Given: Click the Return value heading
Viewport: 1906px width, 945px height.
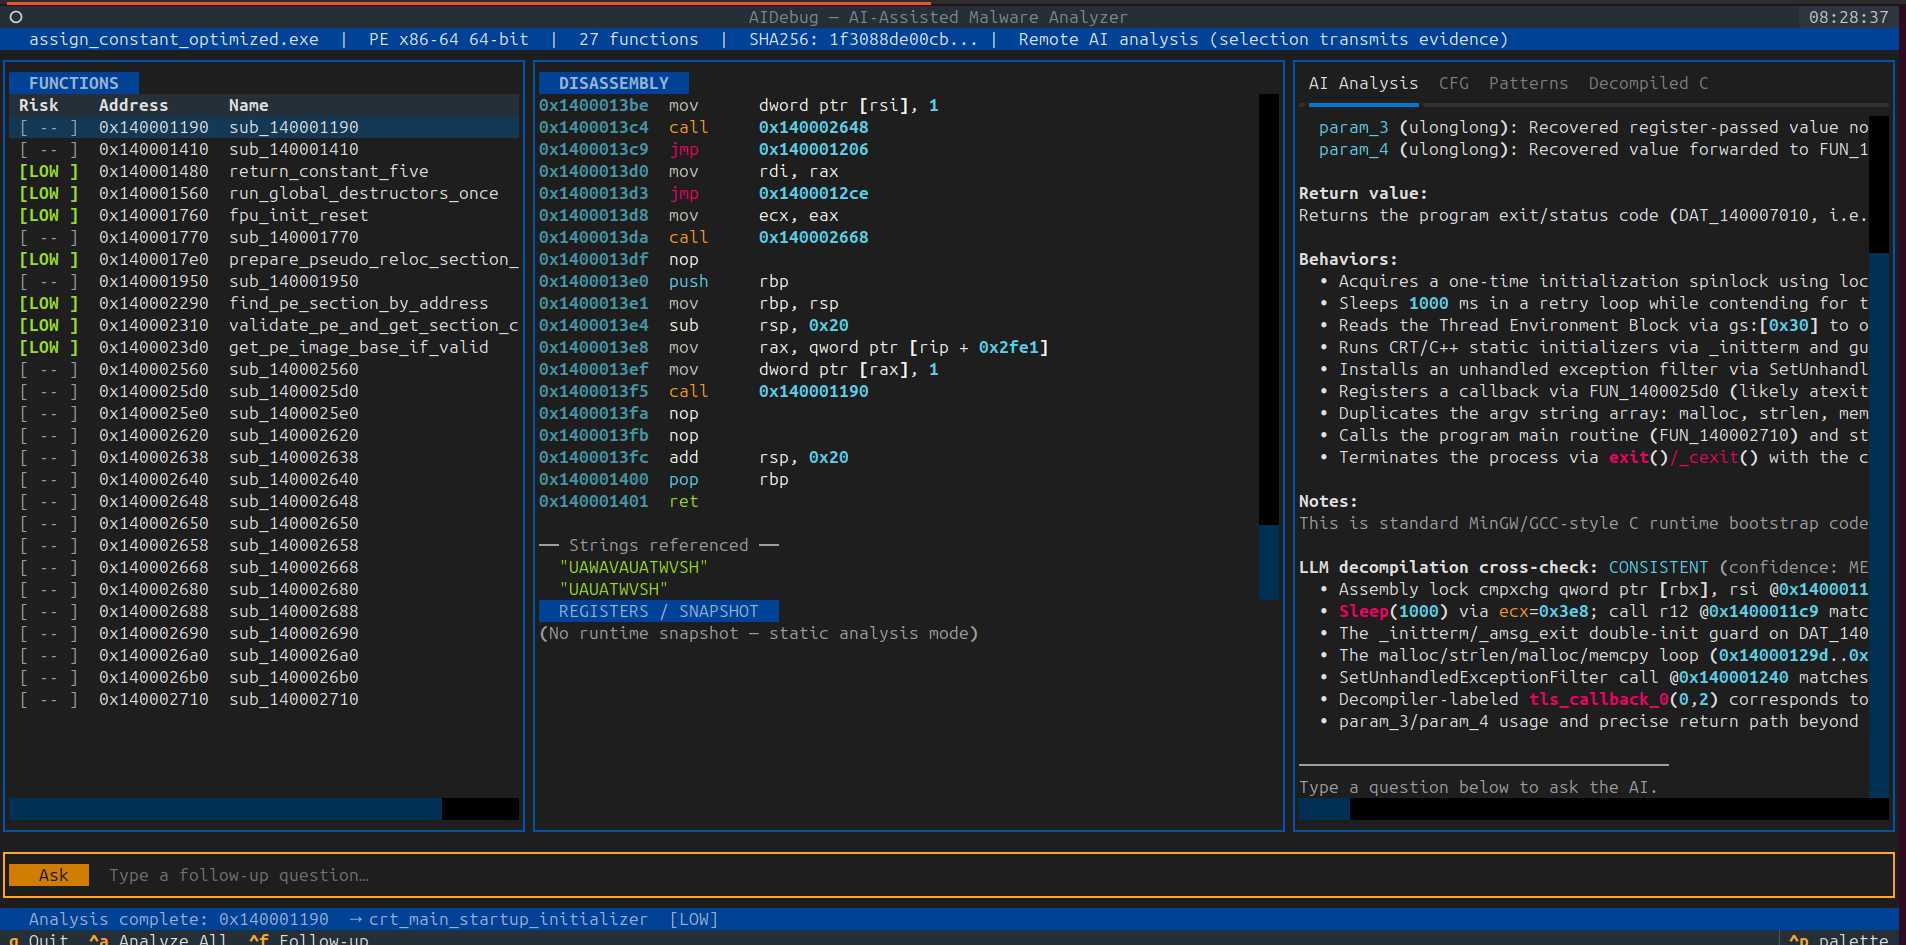Looking at the screenshot, I should [1363, 193].
